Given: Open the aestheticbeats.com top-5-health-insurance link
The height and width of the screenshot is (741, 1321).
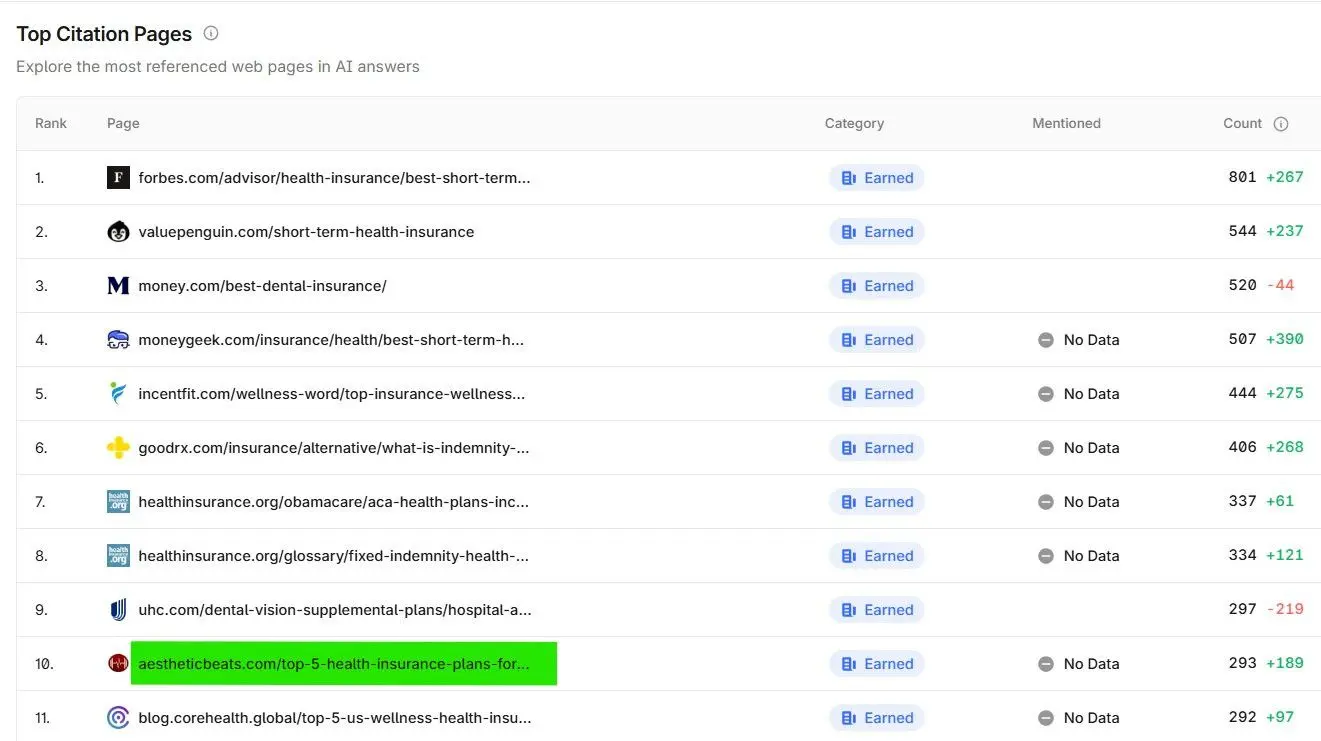Looking at the screenshot, I should 335,664.
